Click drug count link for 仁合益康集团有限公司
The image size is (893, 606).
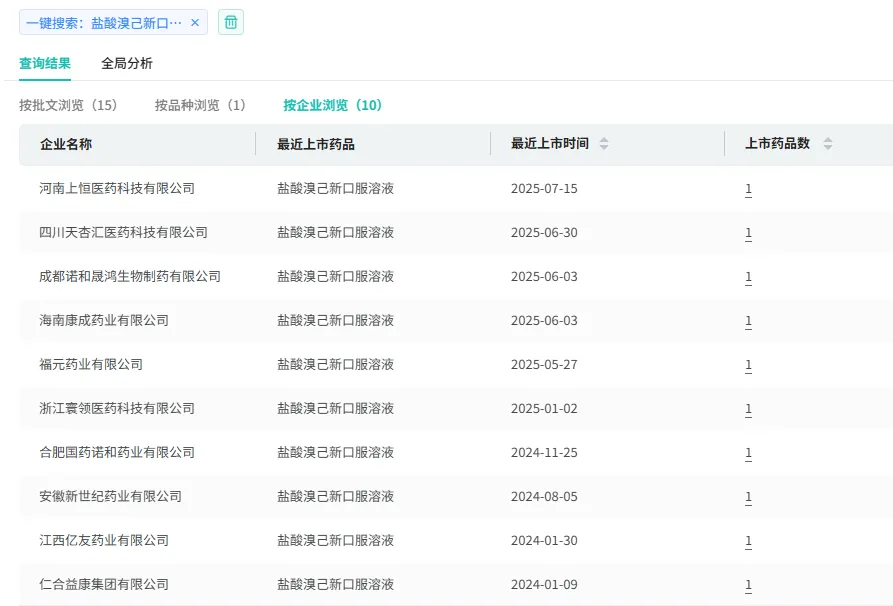(748, 585)
